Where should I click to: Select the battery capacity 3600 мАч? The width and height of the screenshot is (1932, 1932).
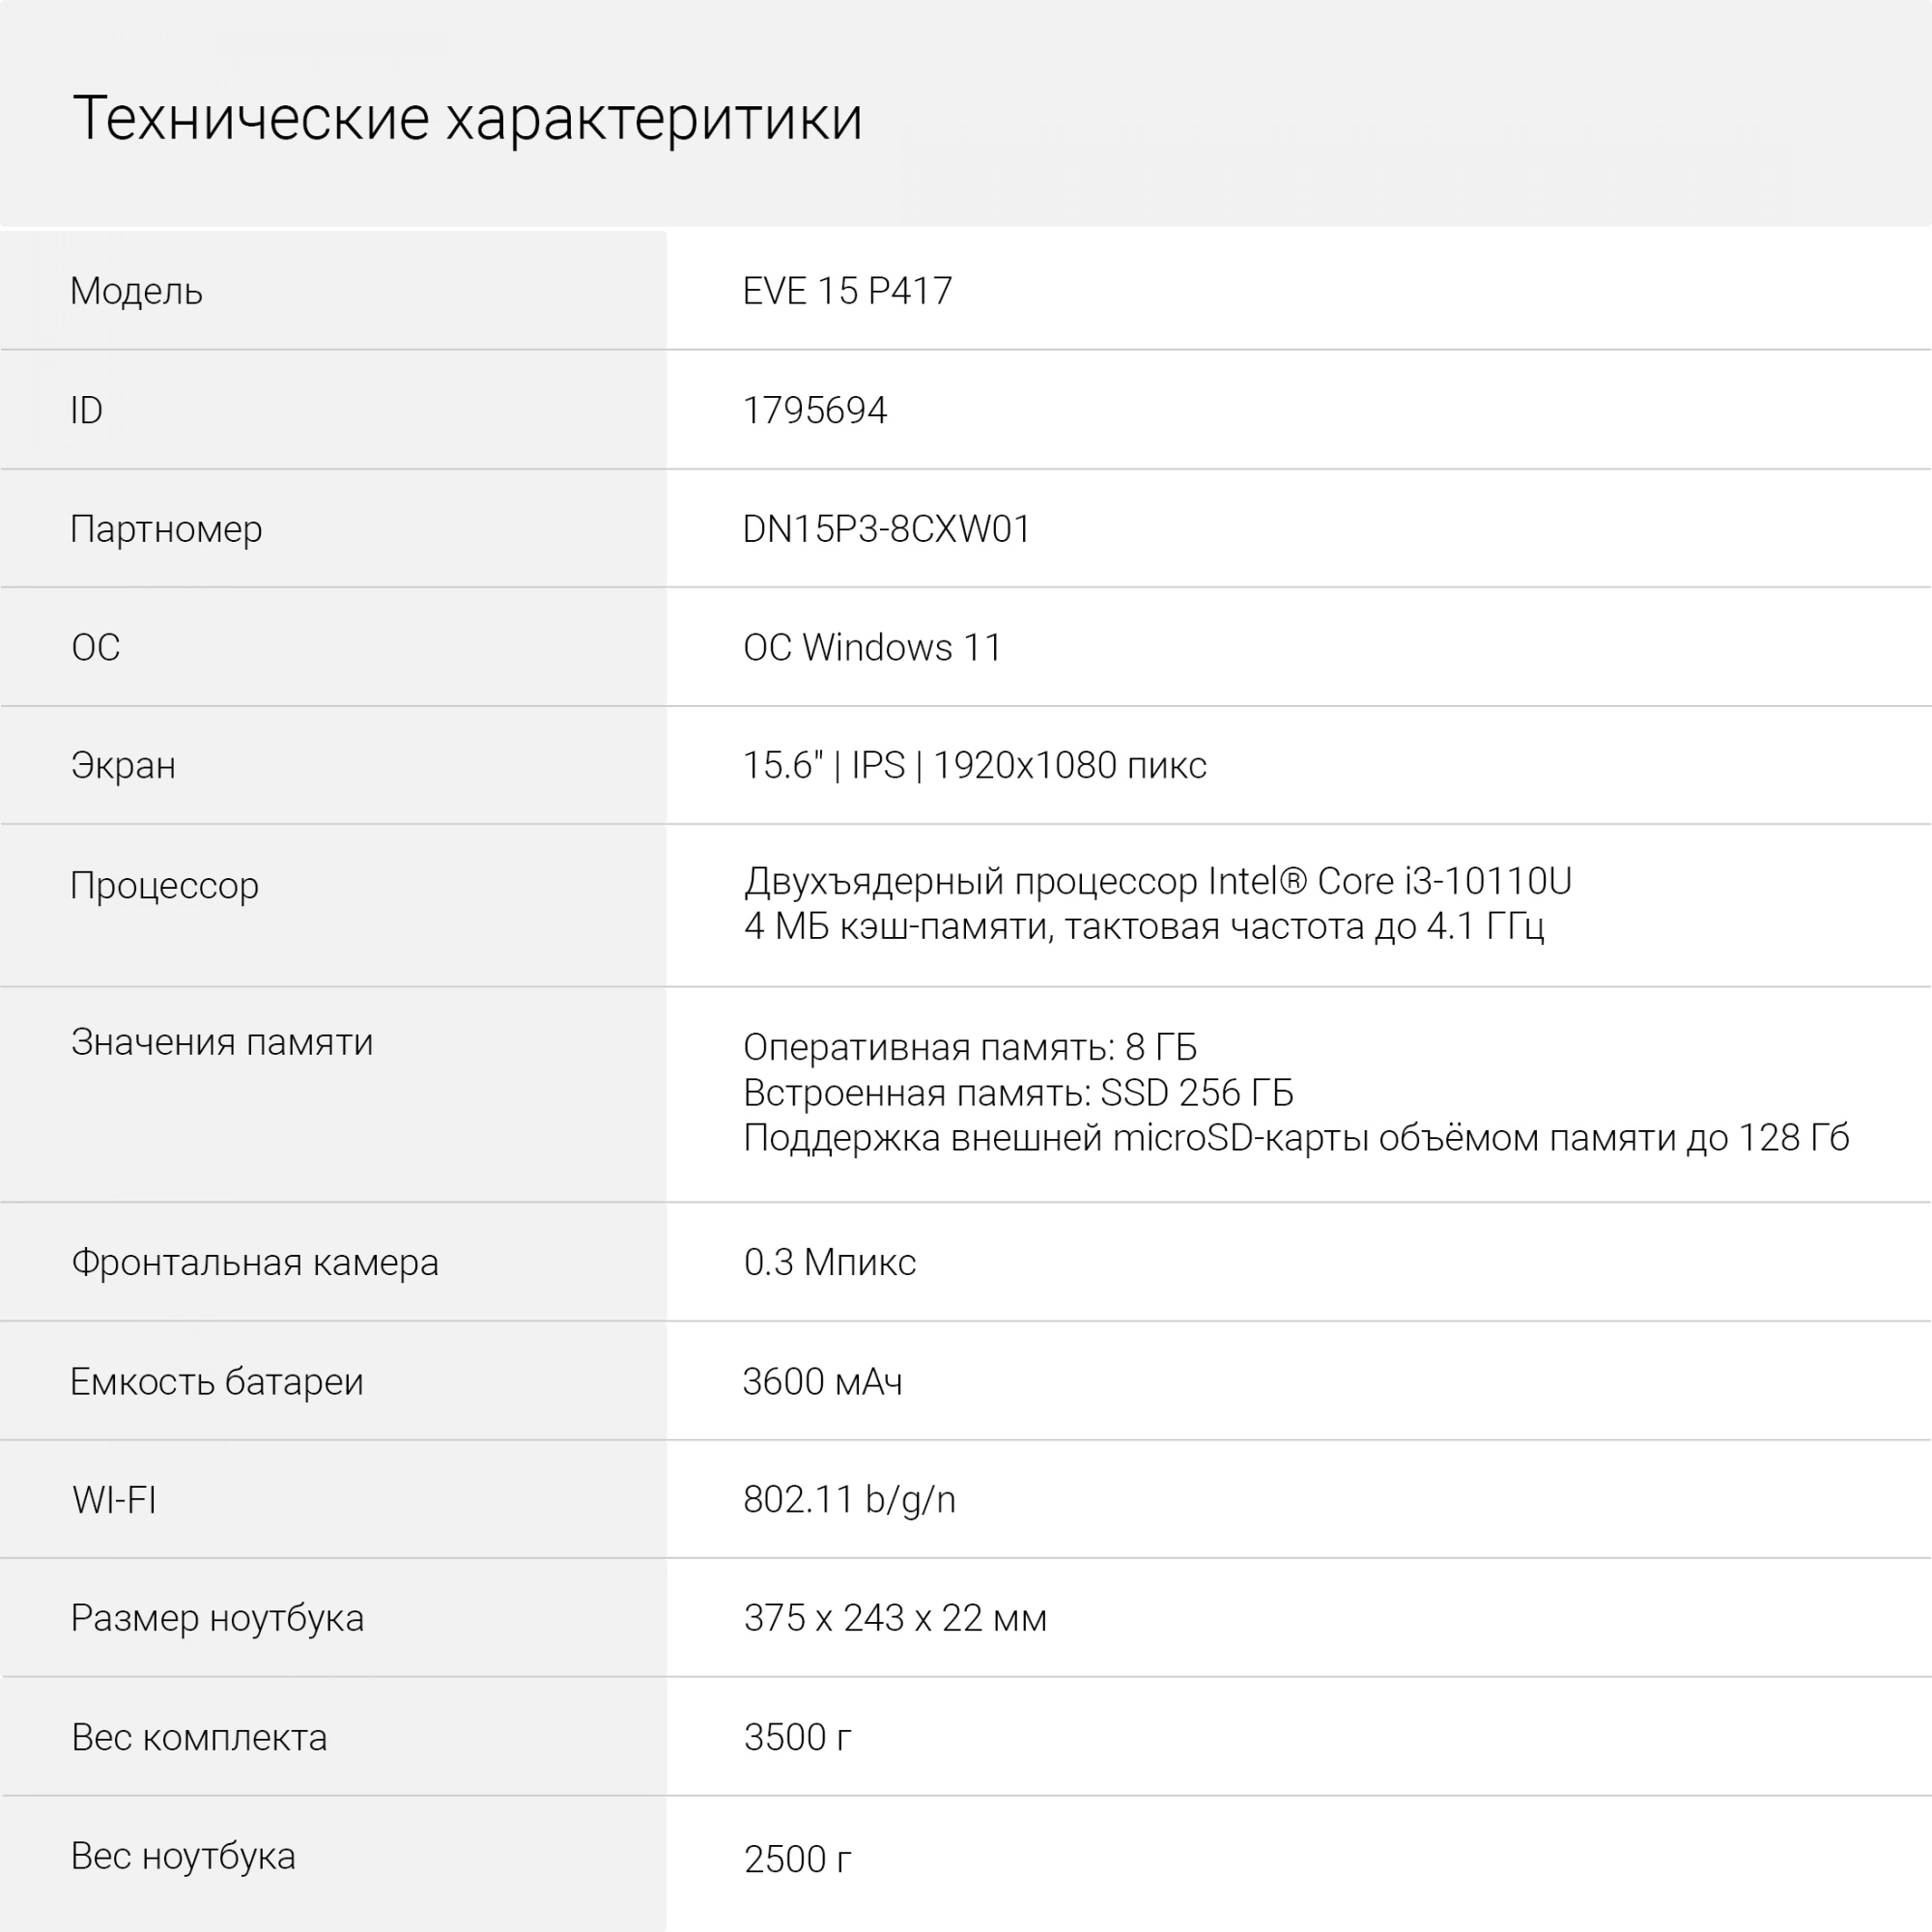[822, 1382]
